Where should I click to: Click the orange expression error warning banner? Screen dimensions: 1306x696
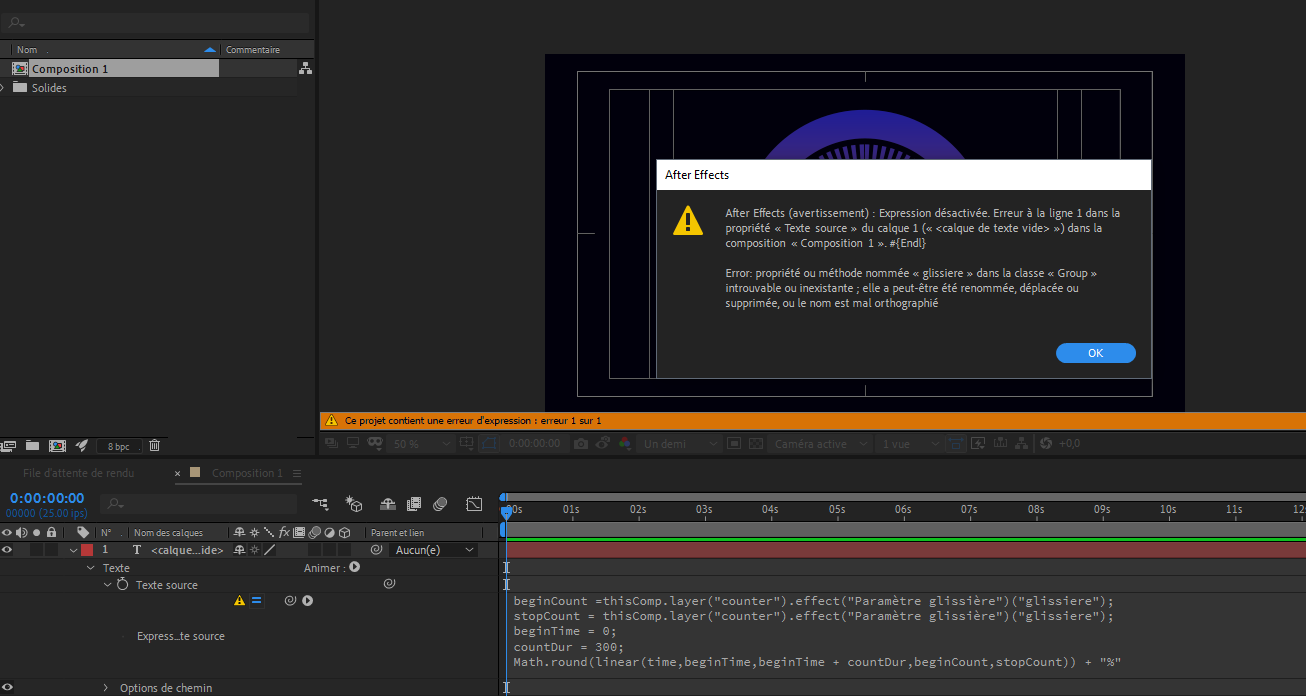813,421
